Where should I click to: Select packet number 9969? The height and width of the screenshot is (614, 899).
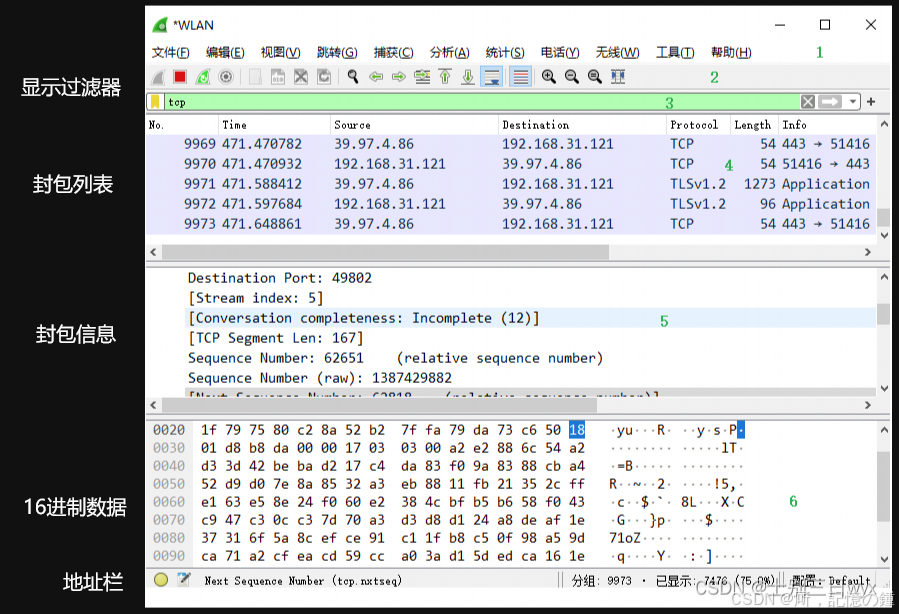pyautogui.click(x=511, y=144)
